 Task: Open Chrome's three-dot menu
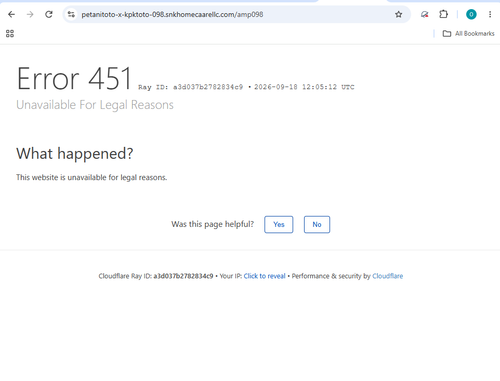coord(490,14)
